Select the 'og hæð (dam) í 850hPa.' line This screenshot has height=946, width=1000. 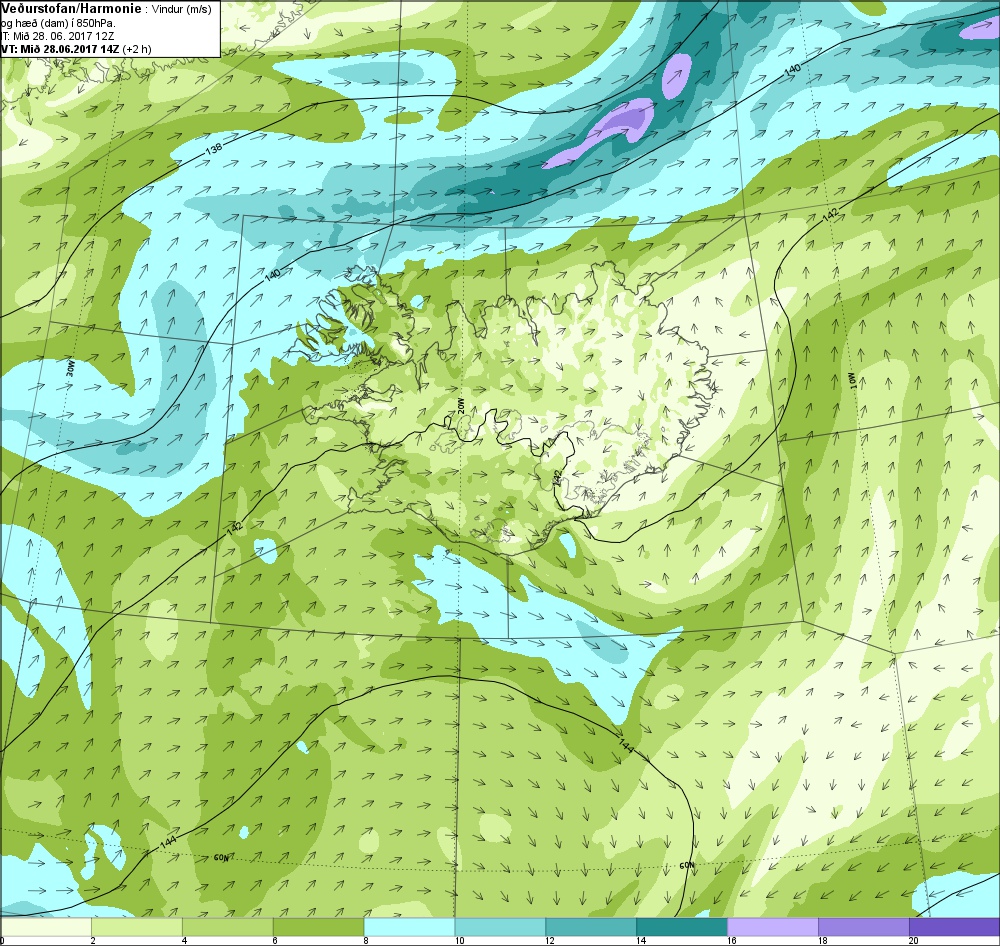pos(58,24)
